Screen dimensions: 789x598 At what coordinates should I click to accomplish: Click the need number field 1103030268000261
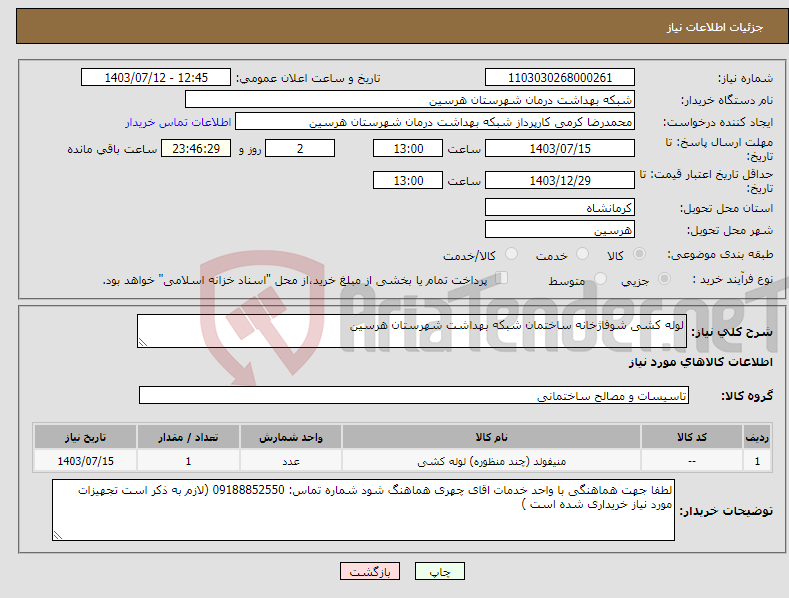[x=560, y=78]
